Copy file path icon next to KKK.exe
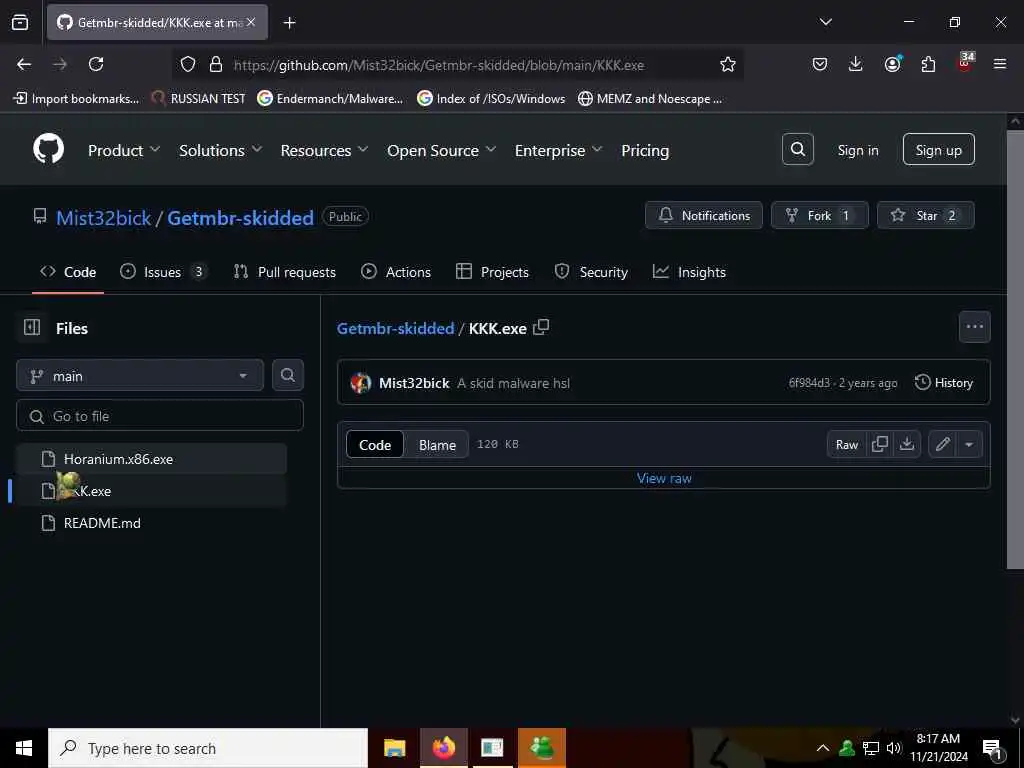 [x=541, y=327]
